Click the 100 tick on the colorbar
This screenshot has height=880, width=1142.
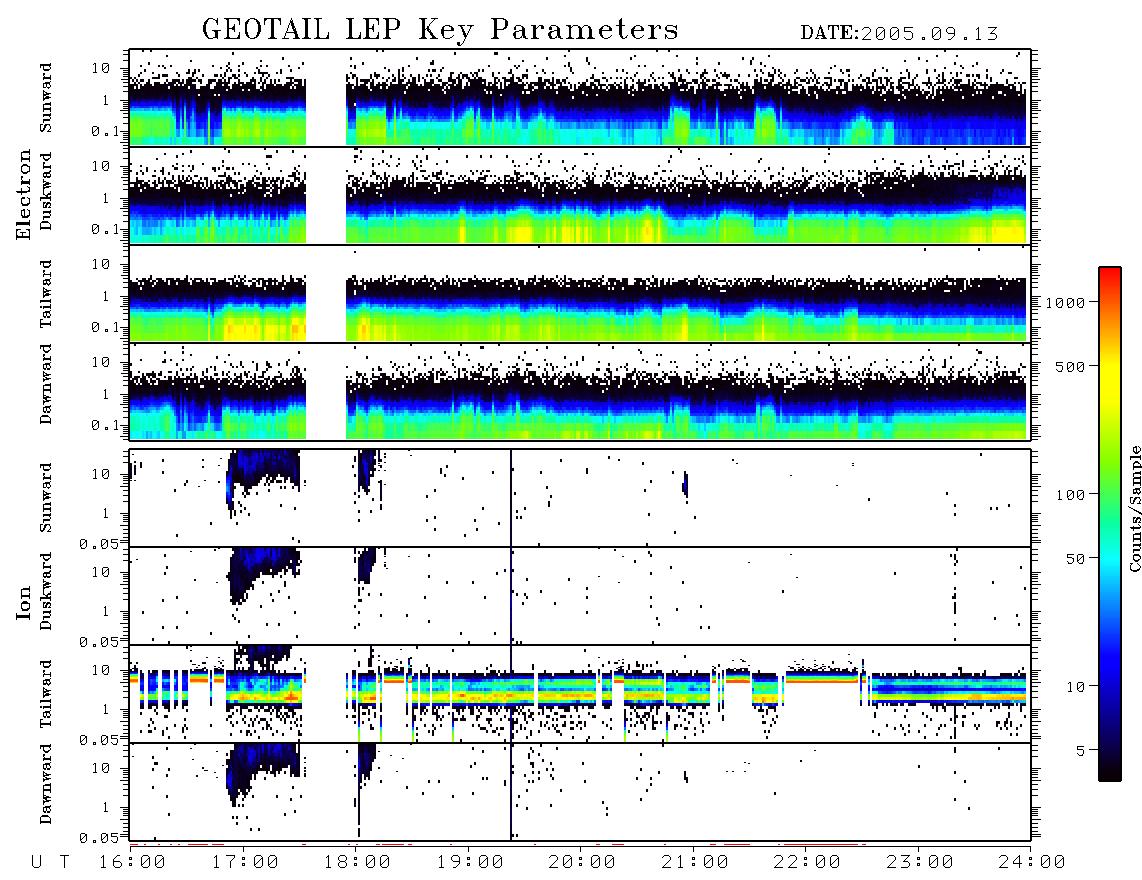pos(1071,495)
